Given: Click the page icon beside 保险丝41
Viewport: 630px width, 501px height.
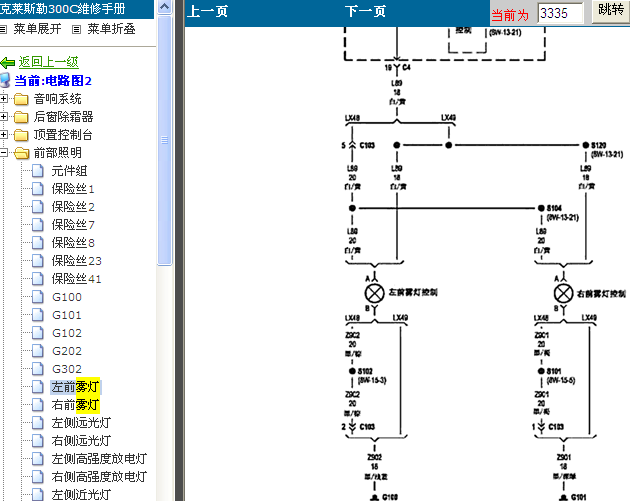Looking at the screenshot, I should [37, 279].
